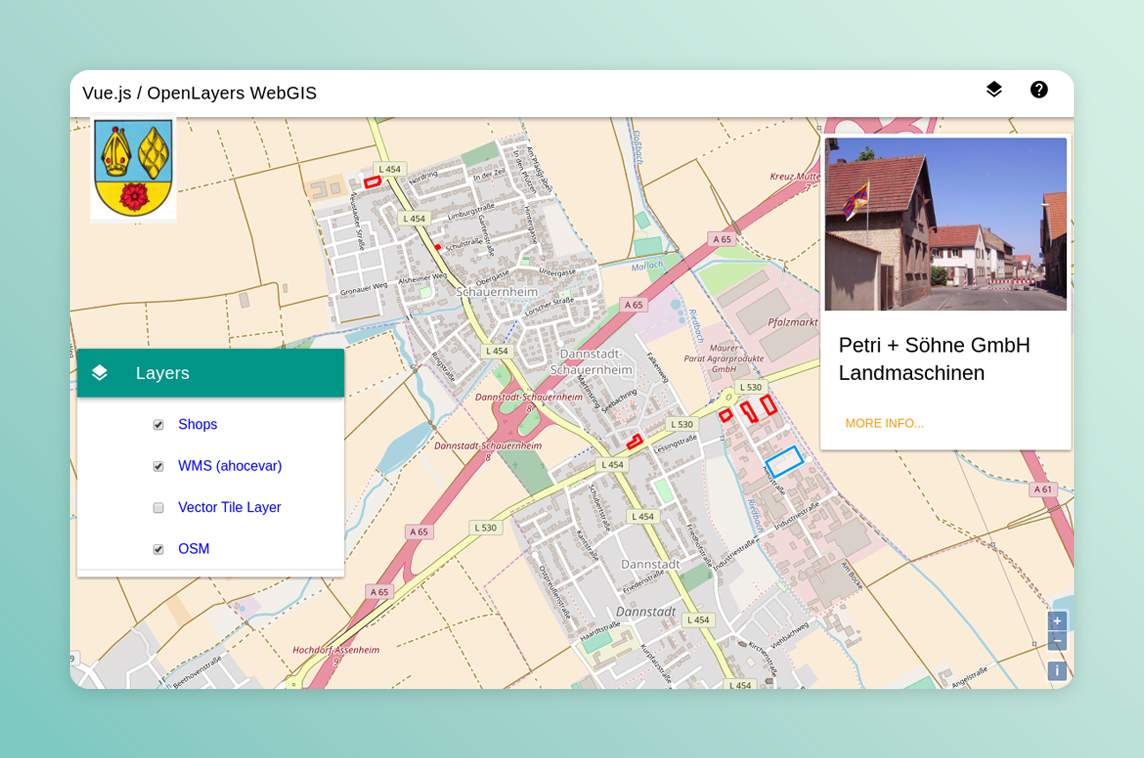Click the stack icon in Layers panel header
Image resolution: width=1144 pixels, height=758 pixels.
click(100, 373)
